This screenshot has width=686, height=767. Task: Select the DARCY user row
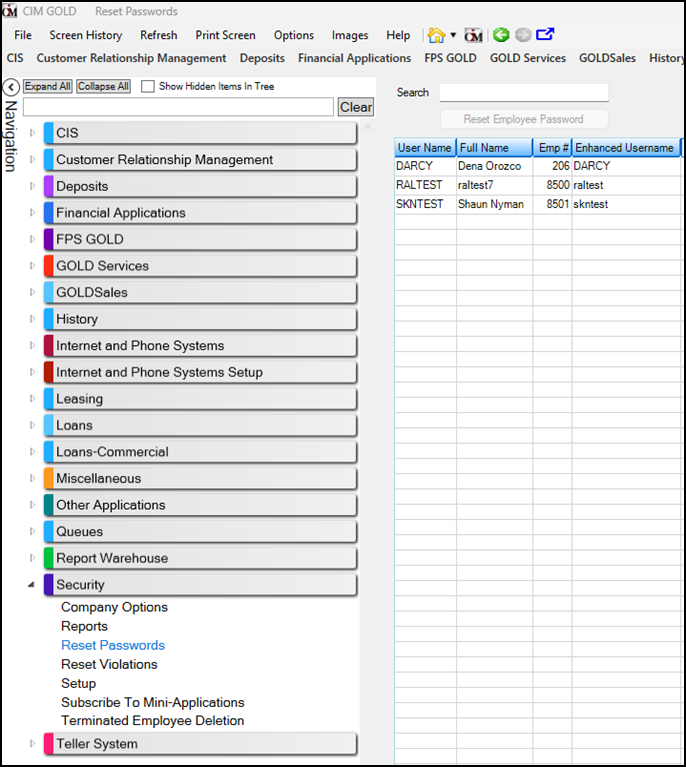537,166
